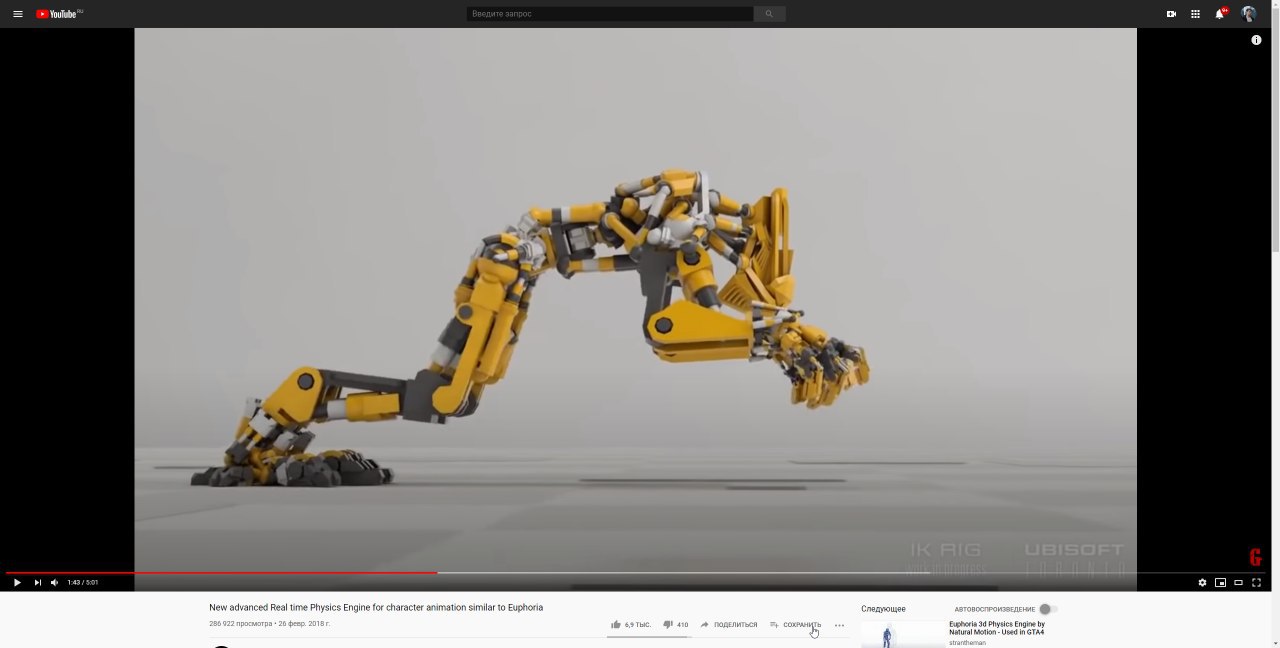Image resolution: width=1280 pixels, height=648 pixels.
Task: Toggle autoplay 'Автовоспроизведение' switch
Action: click(1047, 609)
